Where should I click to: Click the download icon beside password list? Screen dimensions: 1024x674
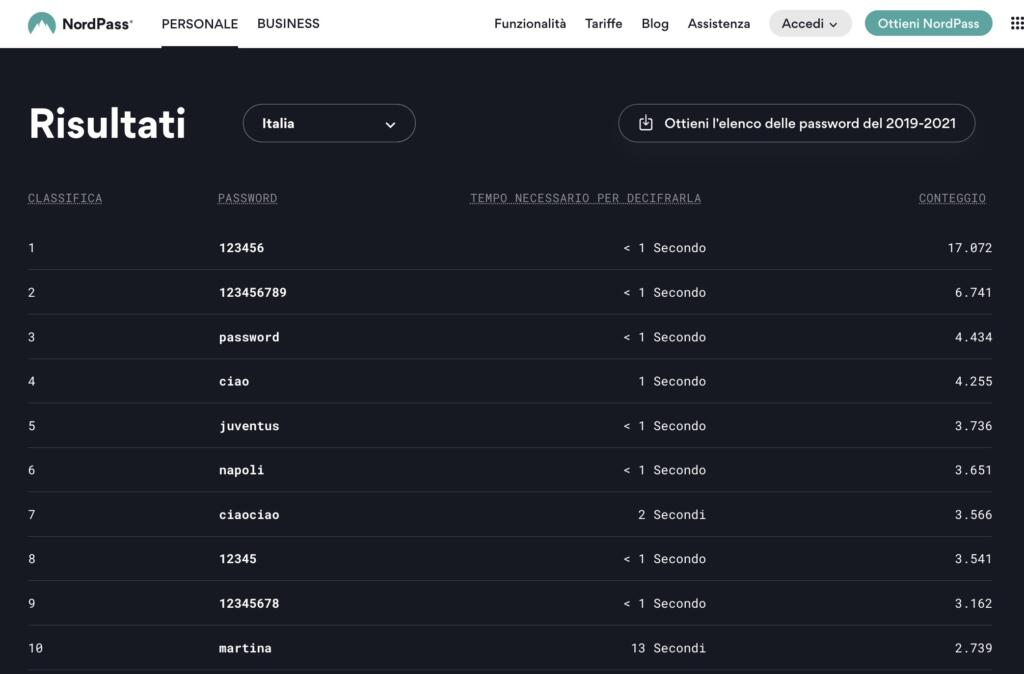pyautogui.click(x=646, y=123)
